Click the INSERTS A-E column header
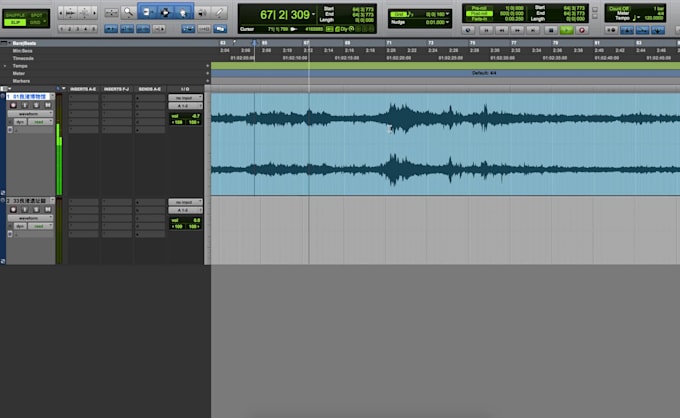Screen dimensions: 680x418 (x=83, y=89)
